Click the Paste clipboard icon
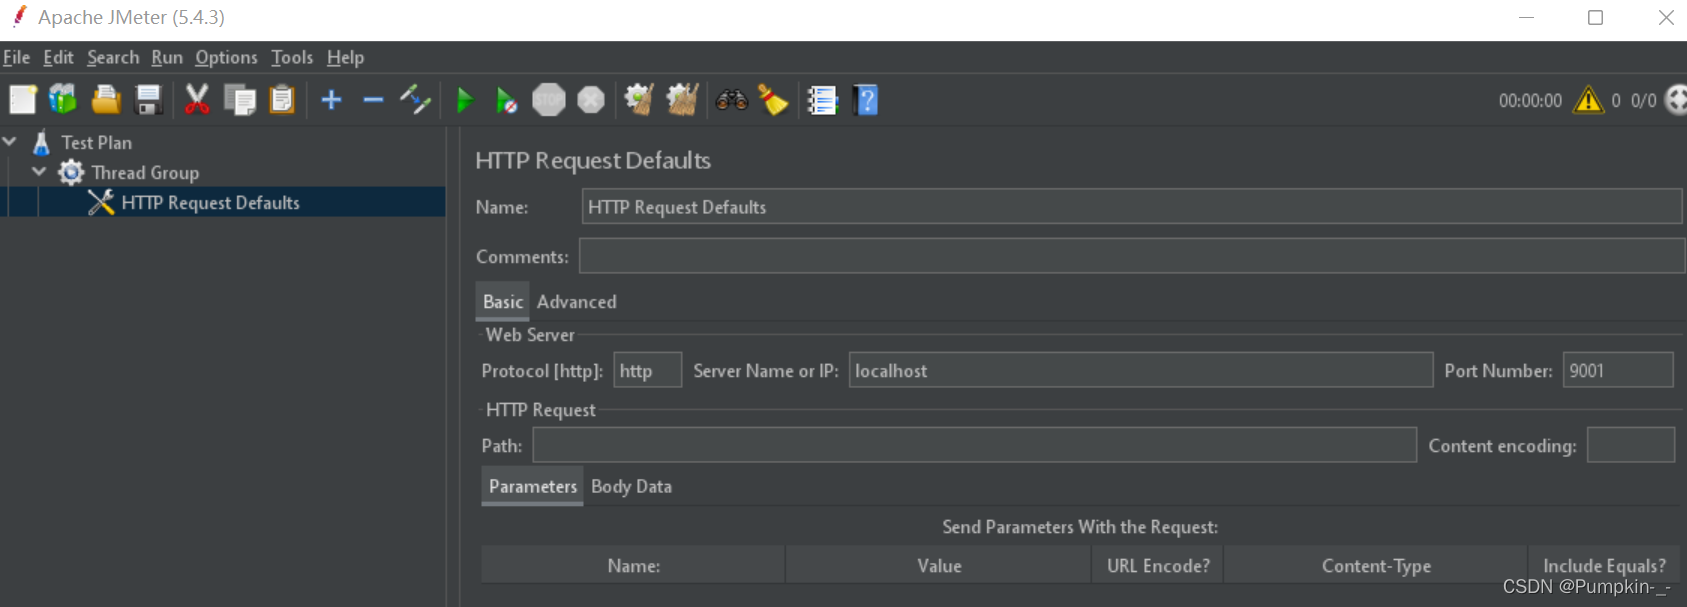Image resolution: width=1687 pixels, height=607 pixels. [283, 100]
